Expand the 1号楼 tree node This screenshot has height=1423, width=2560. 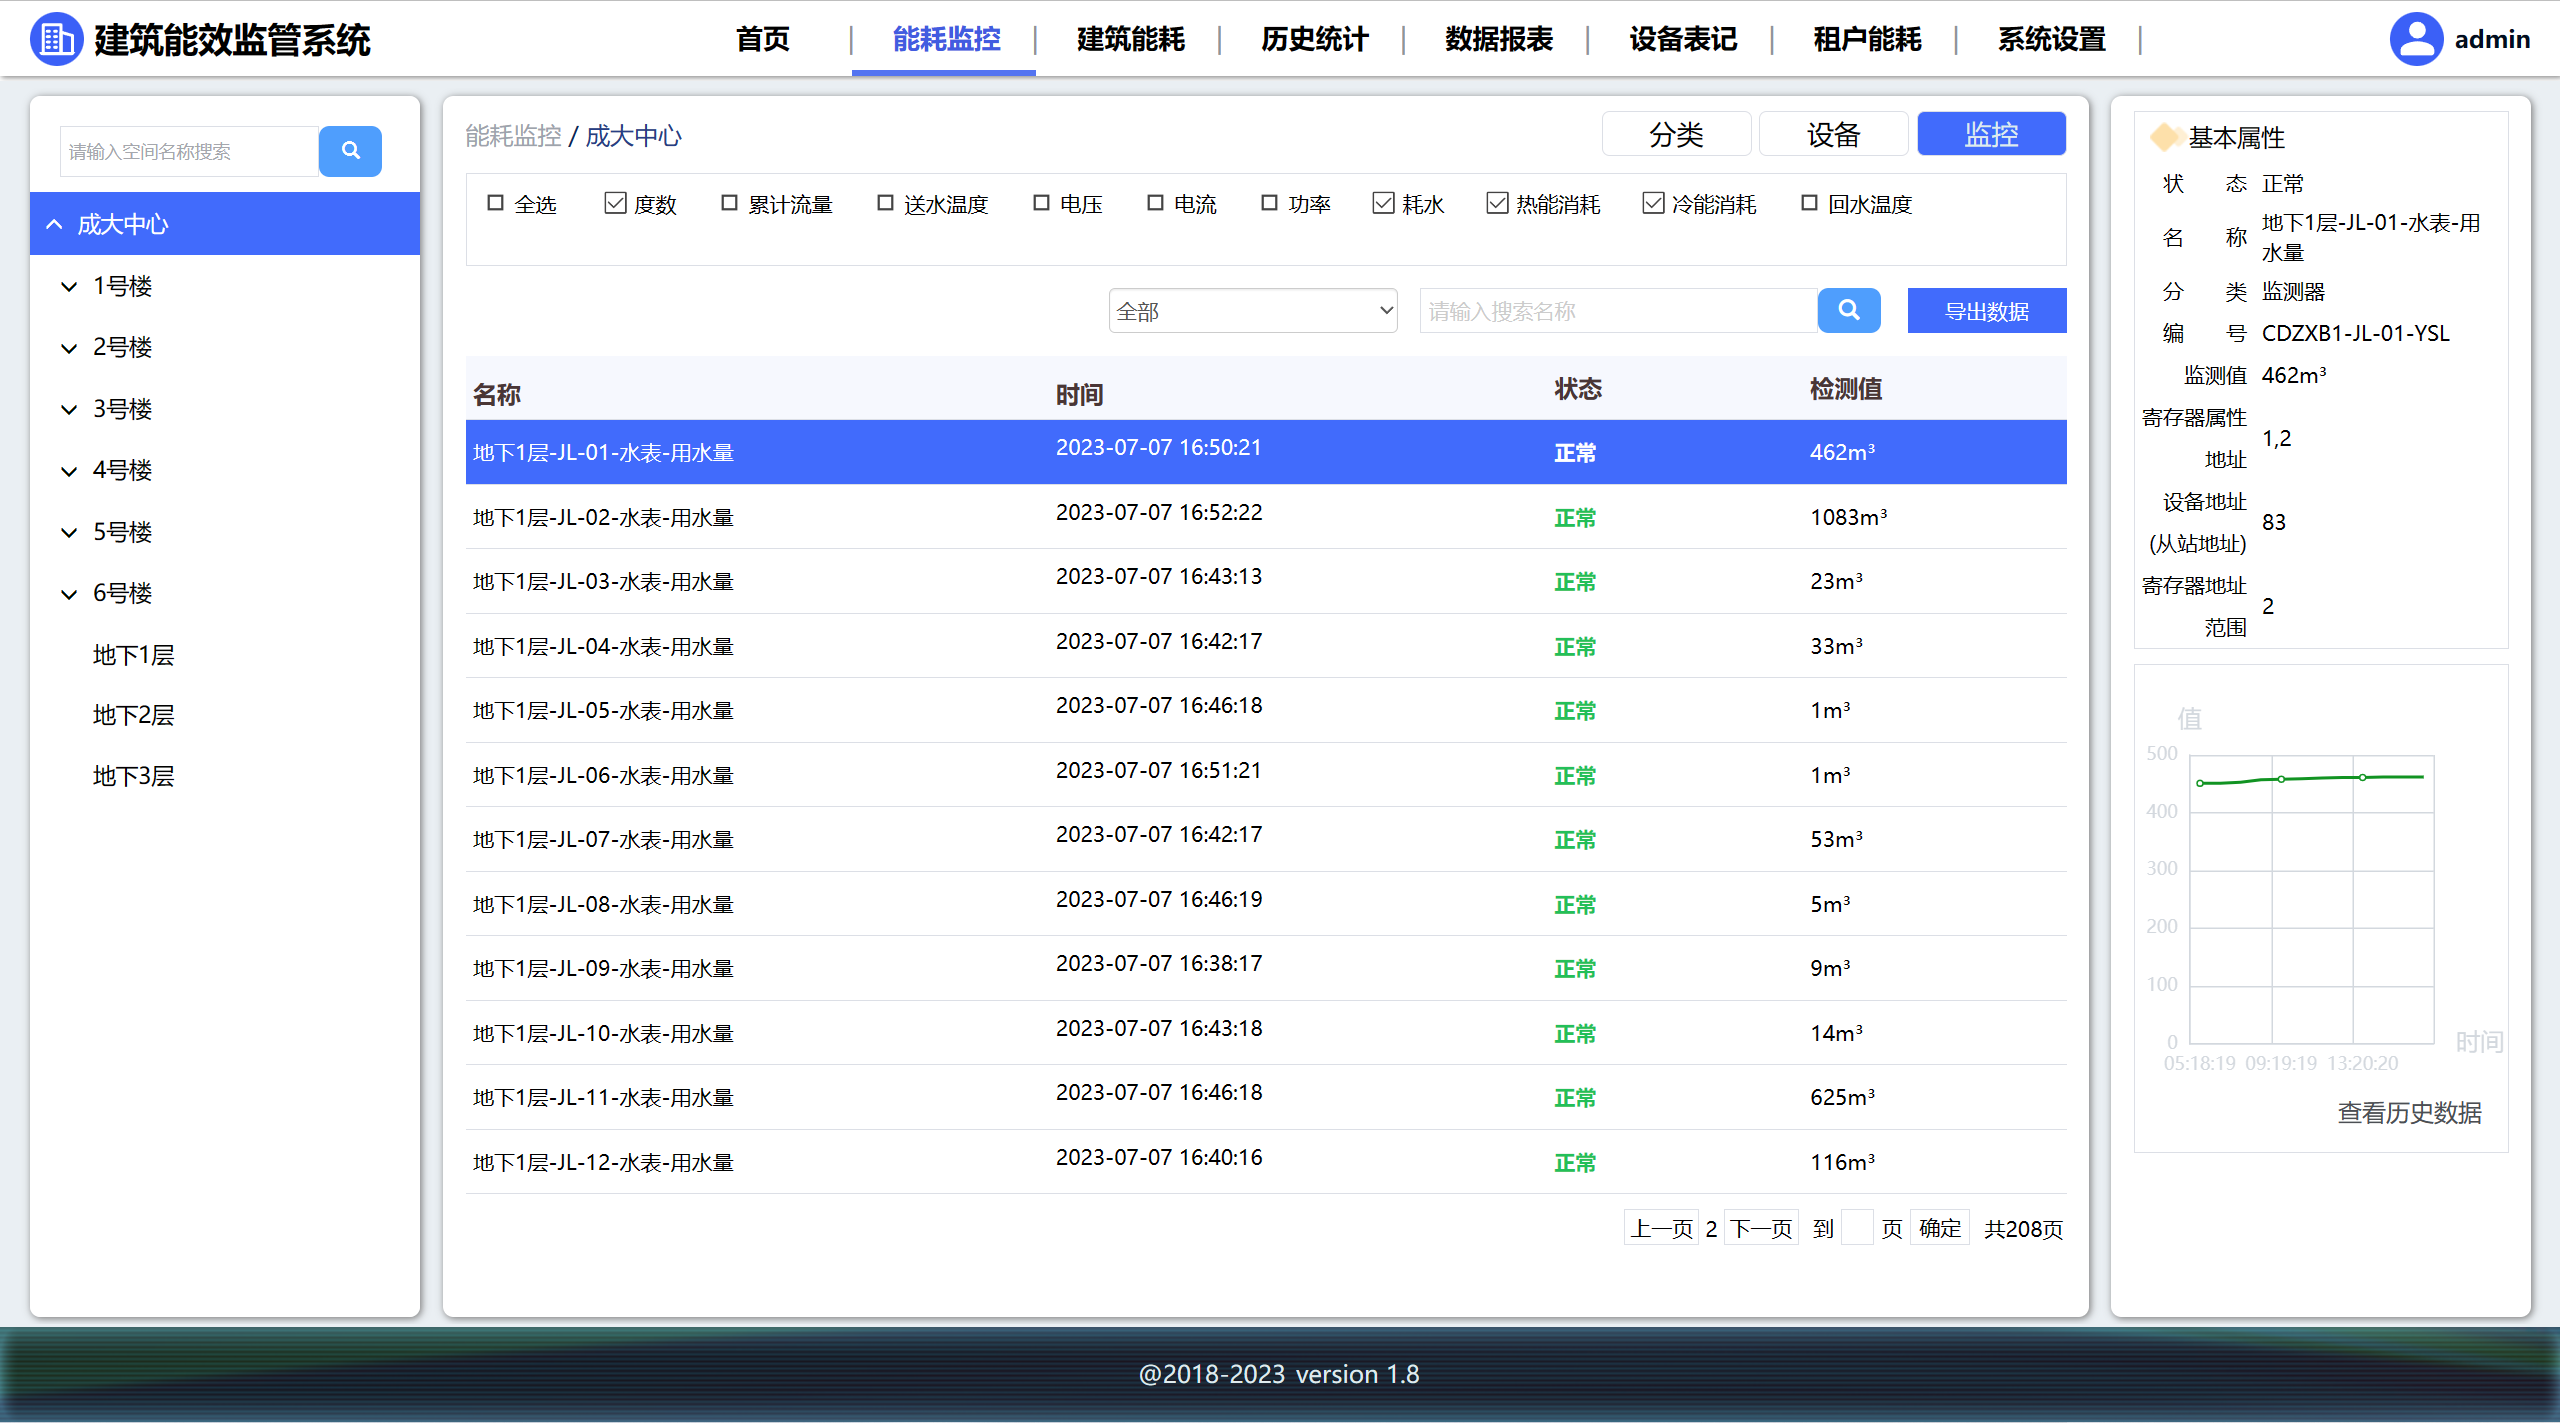click(69, 287)
